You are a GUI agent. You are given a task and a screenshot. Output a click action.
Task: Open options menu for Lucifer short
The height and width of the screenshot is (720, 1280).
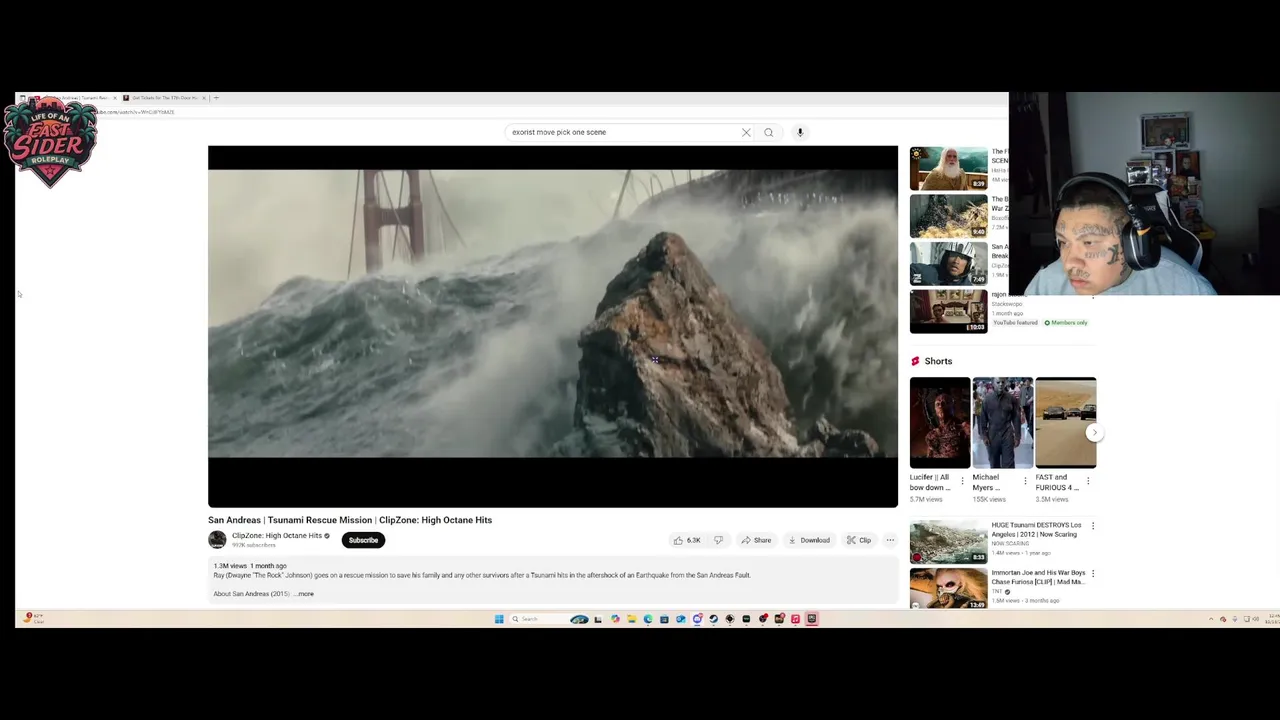(x=962, y=481)
